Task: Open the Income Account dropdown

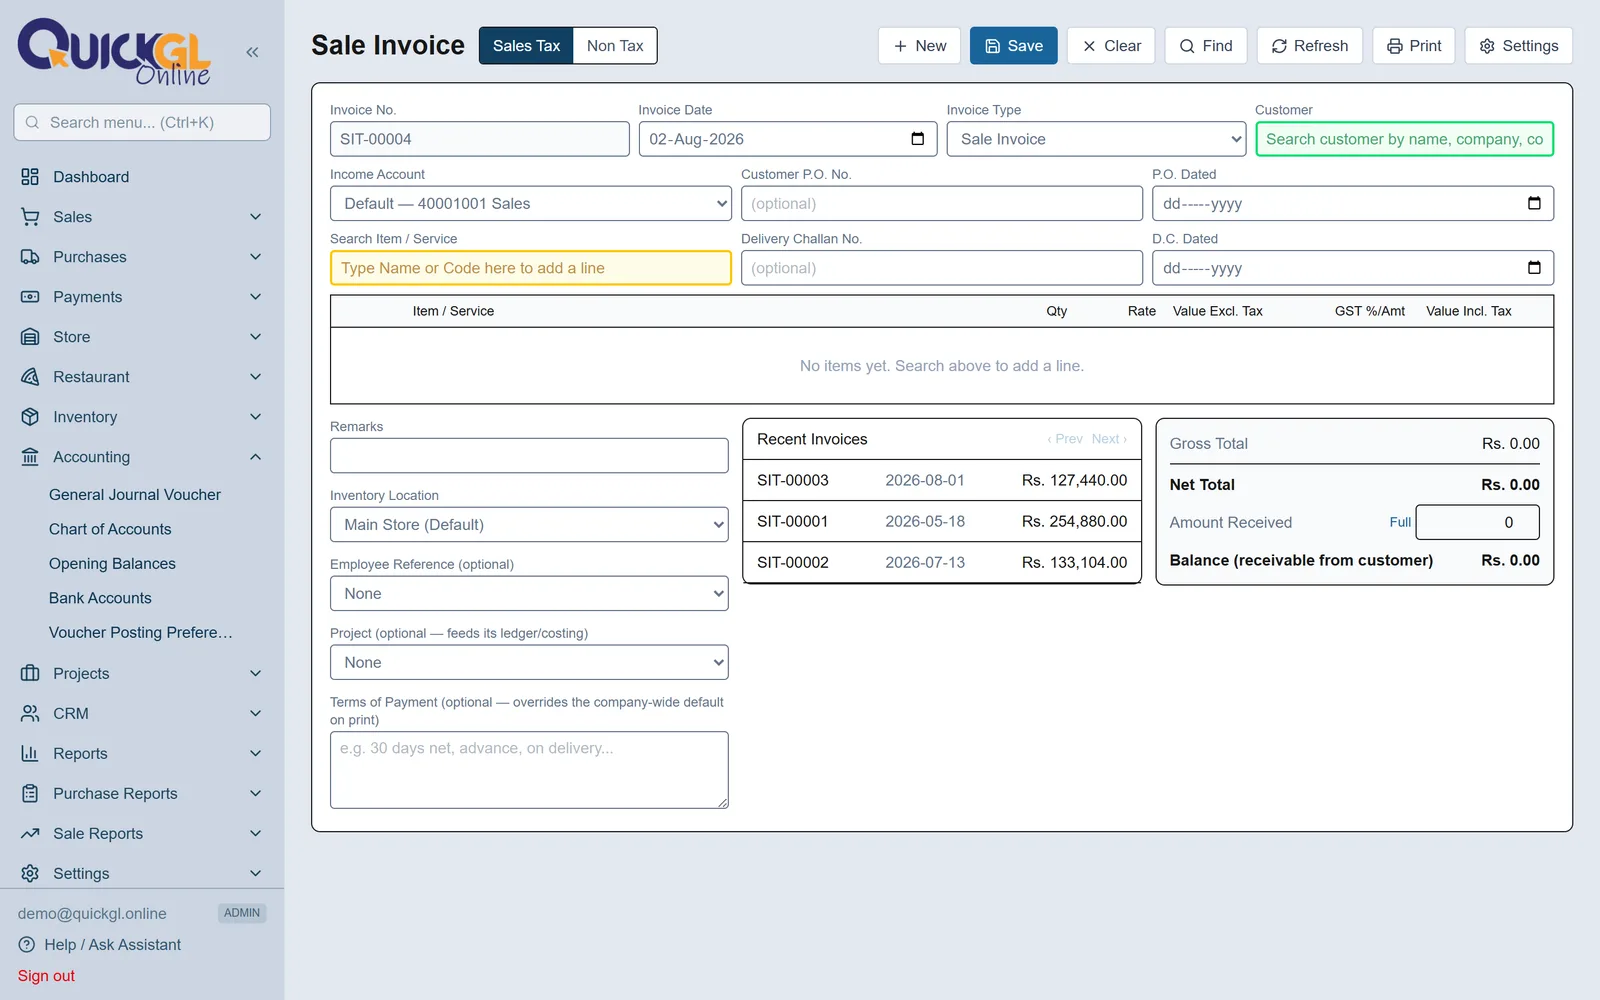Action: pyautogui.click(x=531, y=203)
